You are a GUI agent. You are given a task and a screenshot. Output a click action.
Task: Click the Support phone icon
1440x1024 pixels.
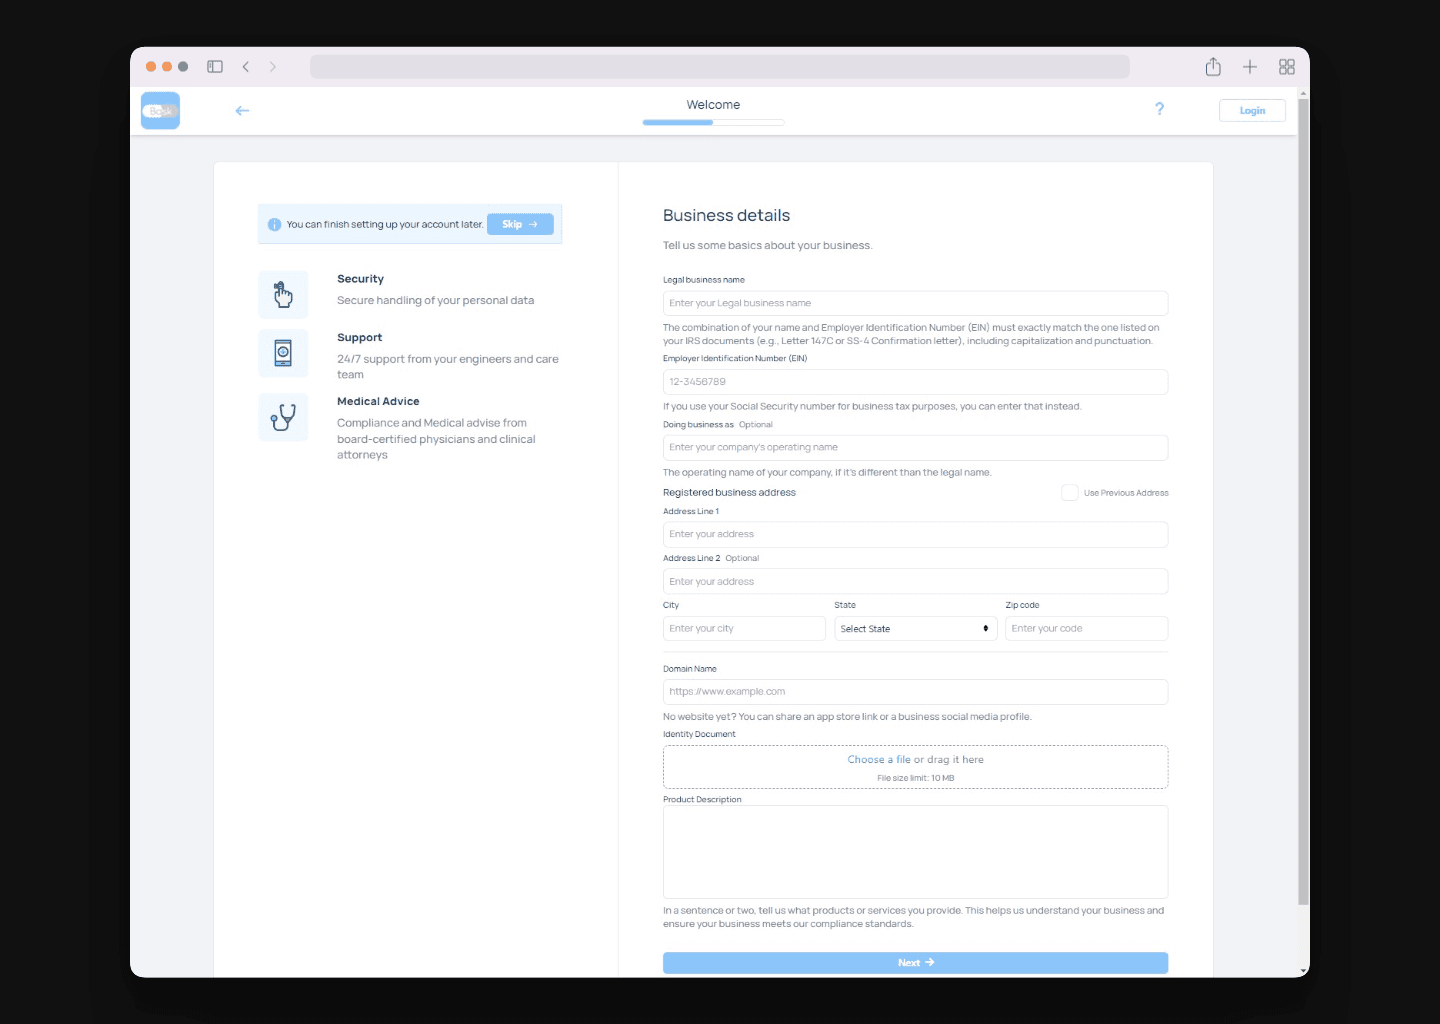point(283,353)
